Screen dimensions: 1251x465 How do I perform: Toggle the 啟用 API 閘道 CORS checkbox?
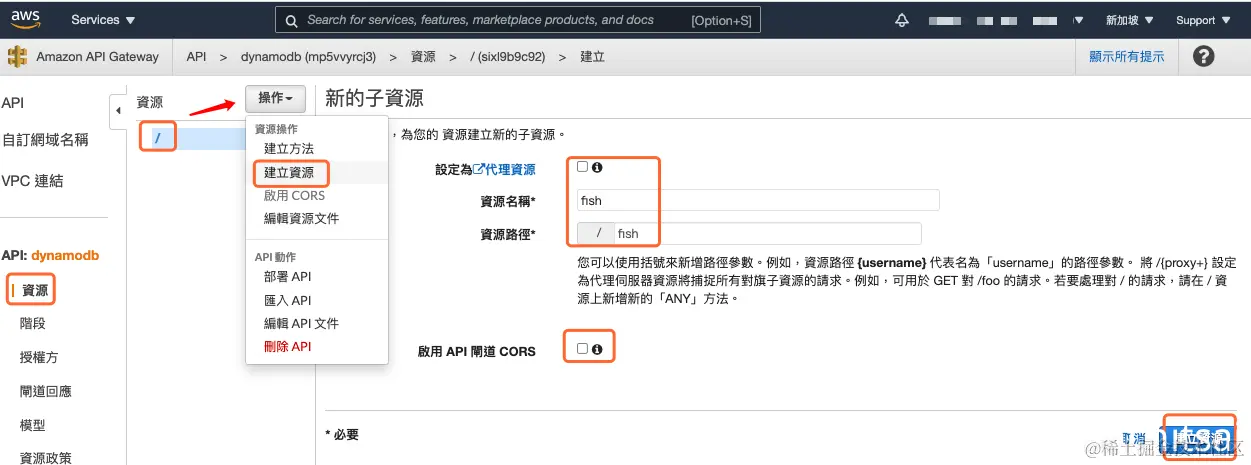[x=583, y=349]
